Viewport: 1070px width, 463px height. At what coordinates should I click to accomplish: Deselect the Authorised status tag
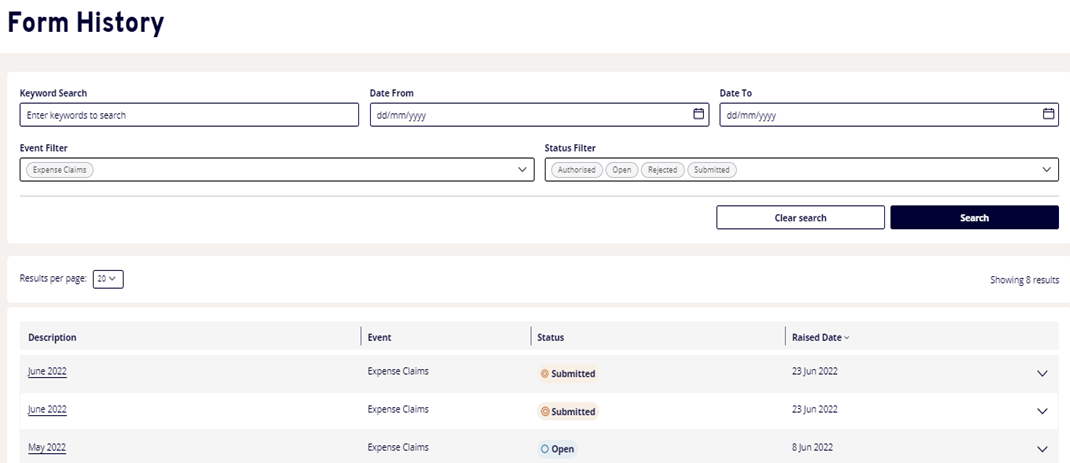coord(576,170)
